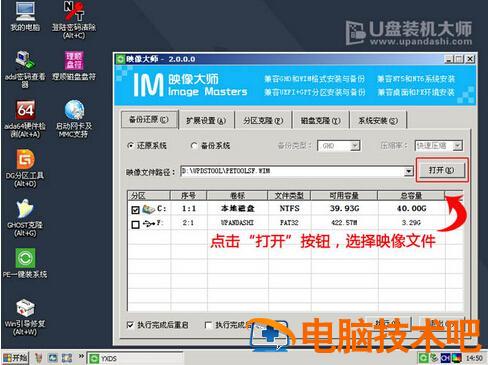Minimize the 映像大师 window
The width and height of the screenshot is (488, 365).
click(x=449, y=59)
